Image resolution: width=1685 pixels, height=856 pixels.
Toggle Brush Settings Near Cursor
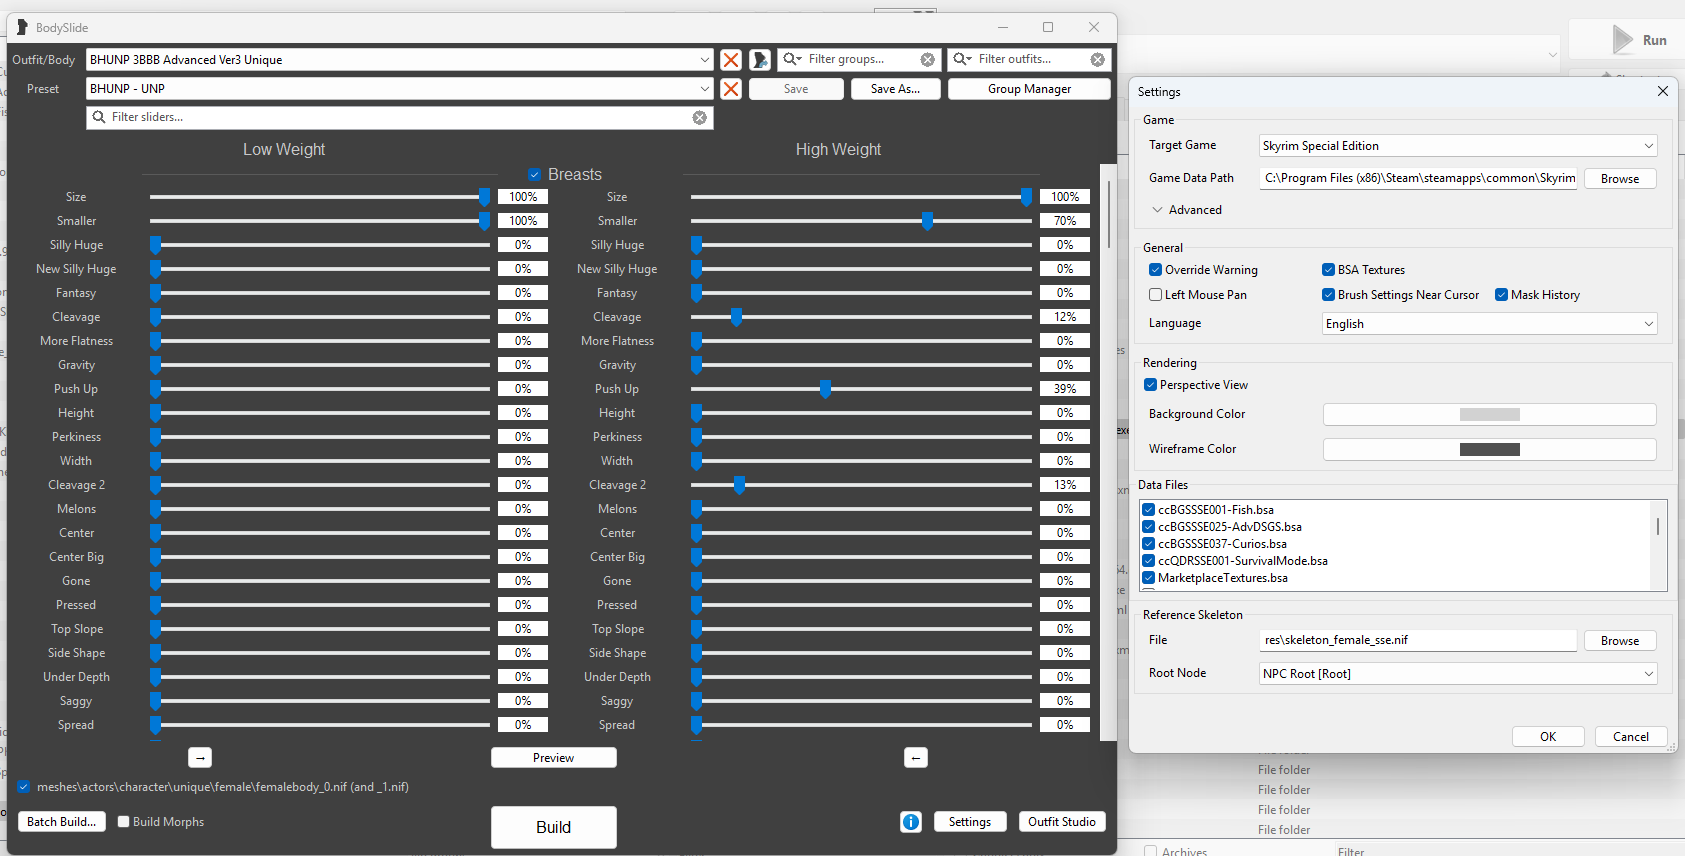click(1328, 295)
